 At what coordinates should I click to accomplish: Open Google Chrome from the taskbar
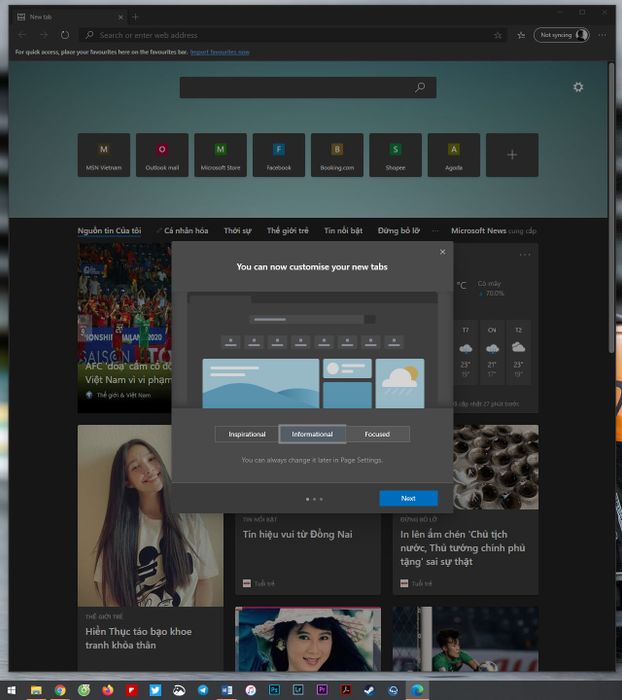(60, 690)
